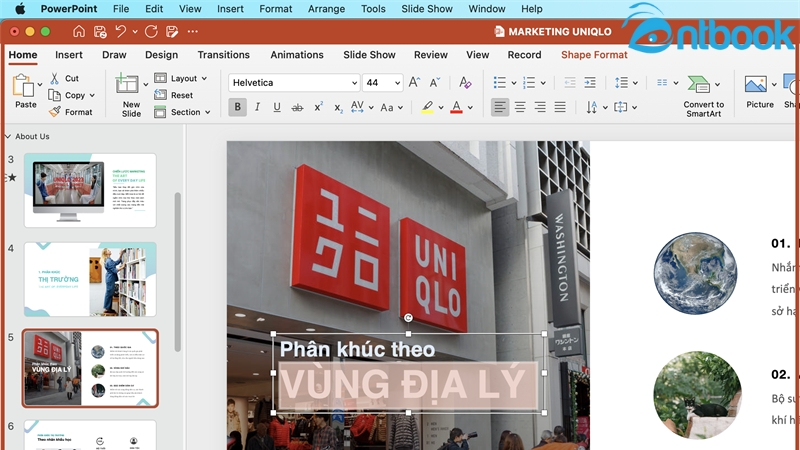
Task: Click the Save icon in title bar
Action: pyautogui.click(x=100, y=32)
